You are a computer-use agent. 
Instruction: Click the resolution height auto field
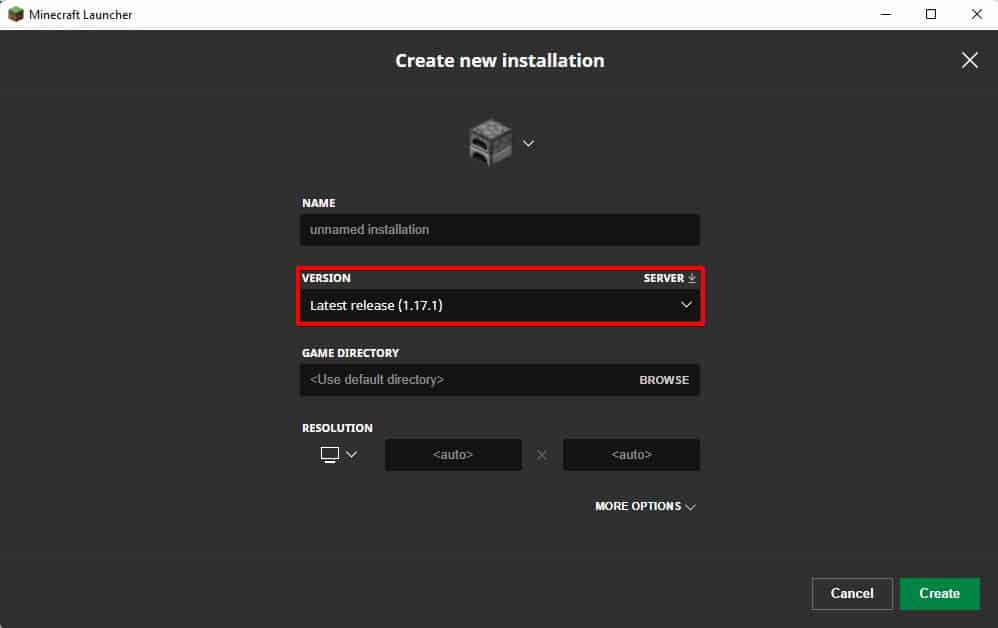tap(631, 454)
